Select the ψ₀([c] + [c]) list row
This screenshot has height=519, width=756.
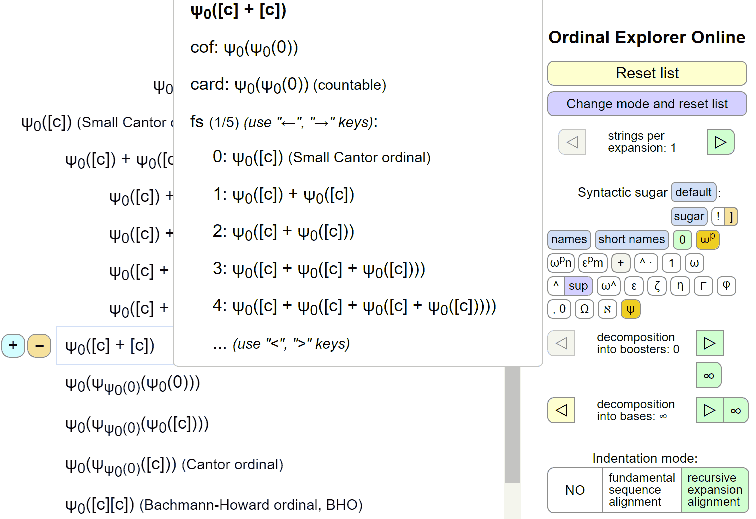coord(115,345)
